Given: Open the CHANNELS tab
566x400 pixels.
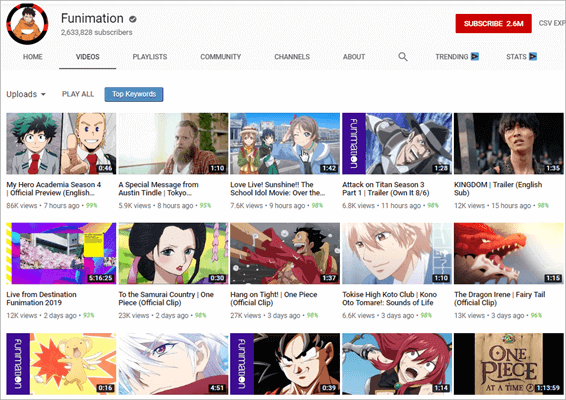Looking at the screenshot, I should (292, 57).
